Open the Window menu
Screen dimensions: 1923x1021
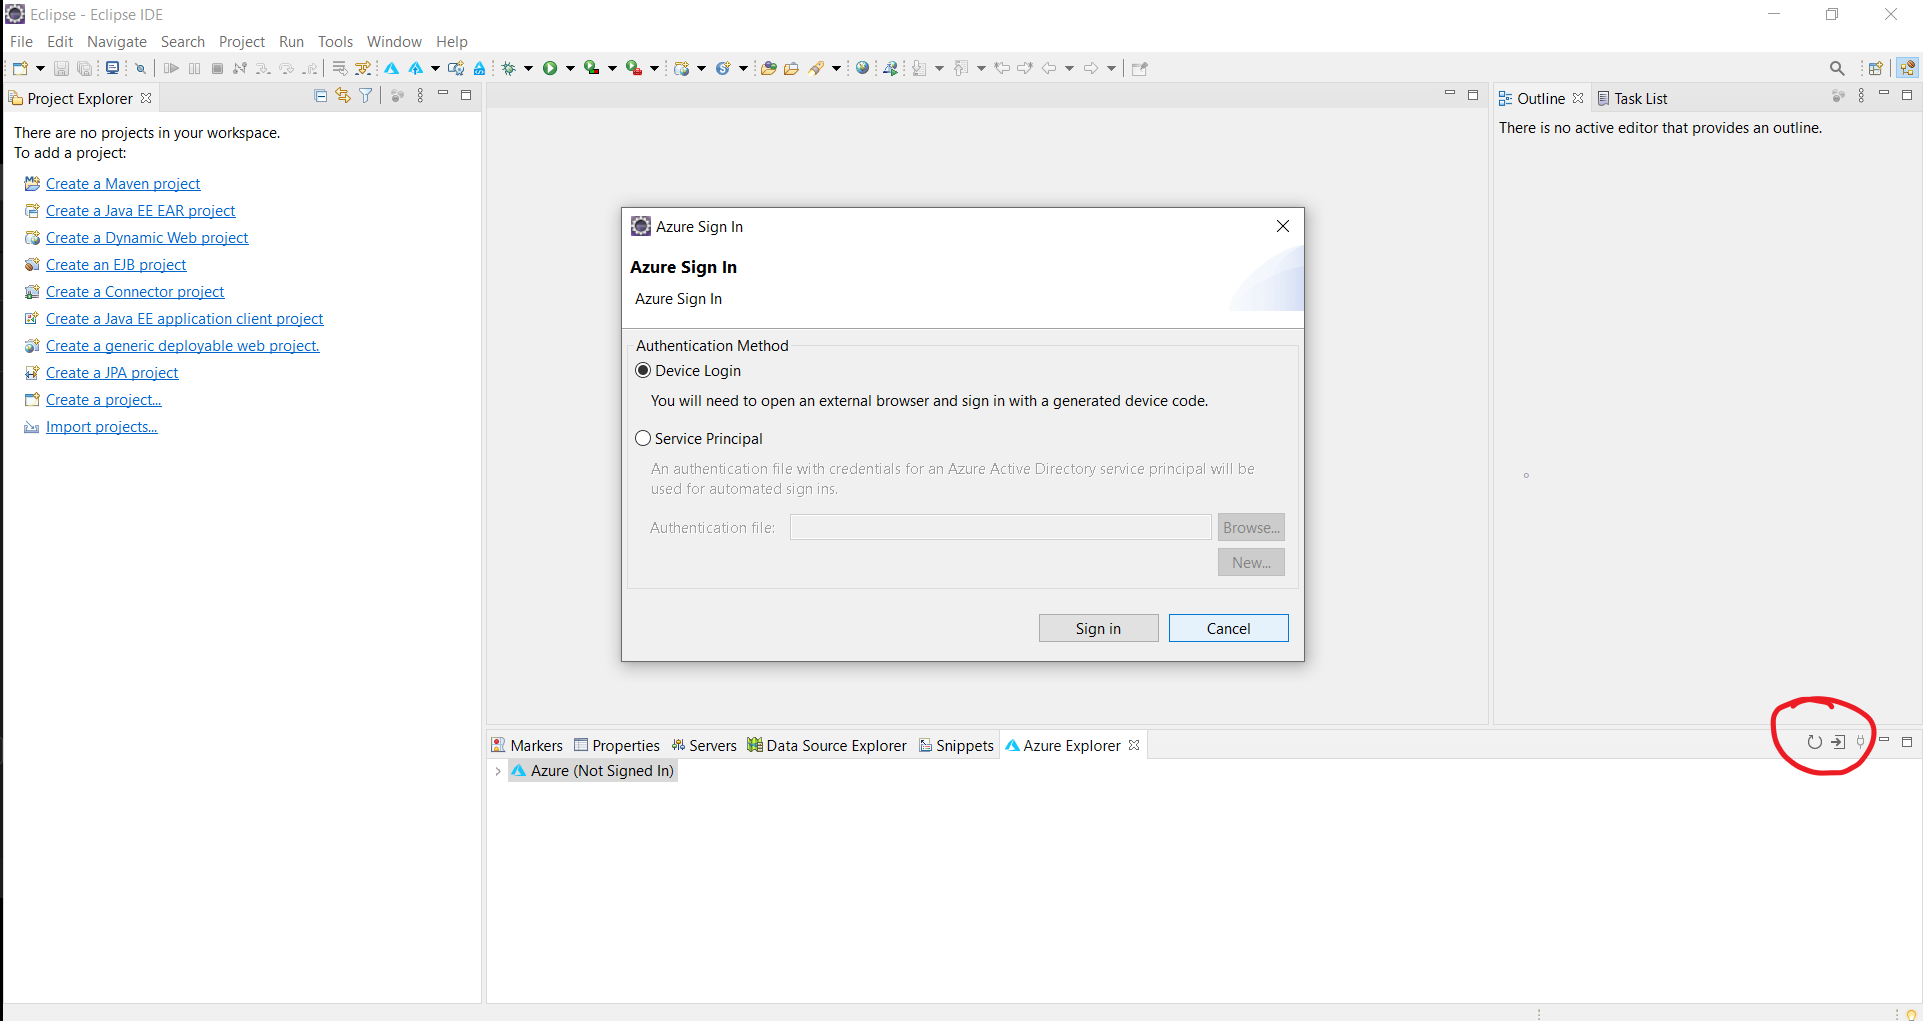(x=393, y=41)
